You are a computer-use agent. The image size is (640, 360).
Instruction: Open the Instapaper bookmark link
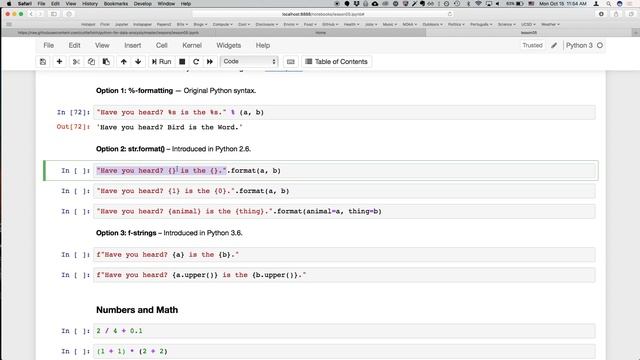pos(142,24)
